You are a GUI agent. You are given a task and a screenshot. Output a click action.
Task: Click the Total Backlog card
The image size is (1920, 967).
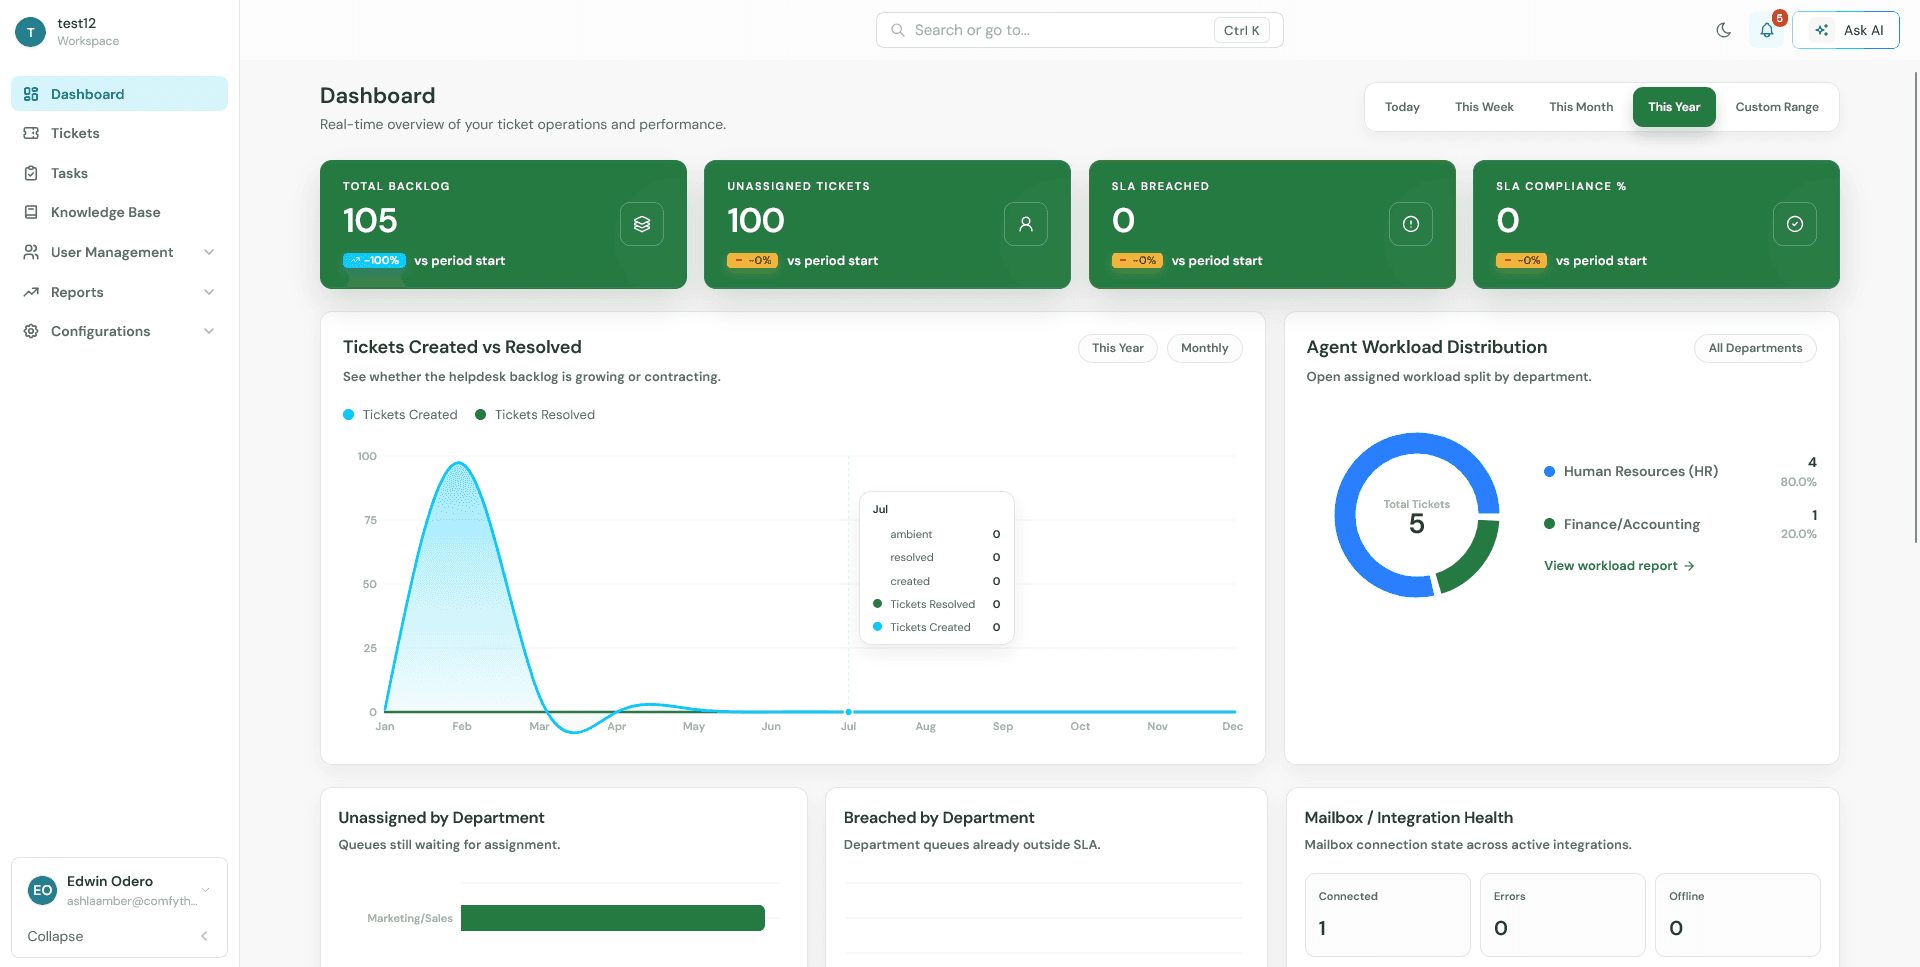[503, 224]
